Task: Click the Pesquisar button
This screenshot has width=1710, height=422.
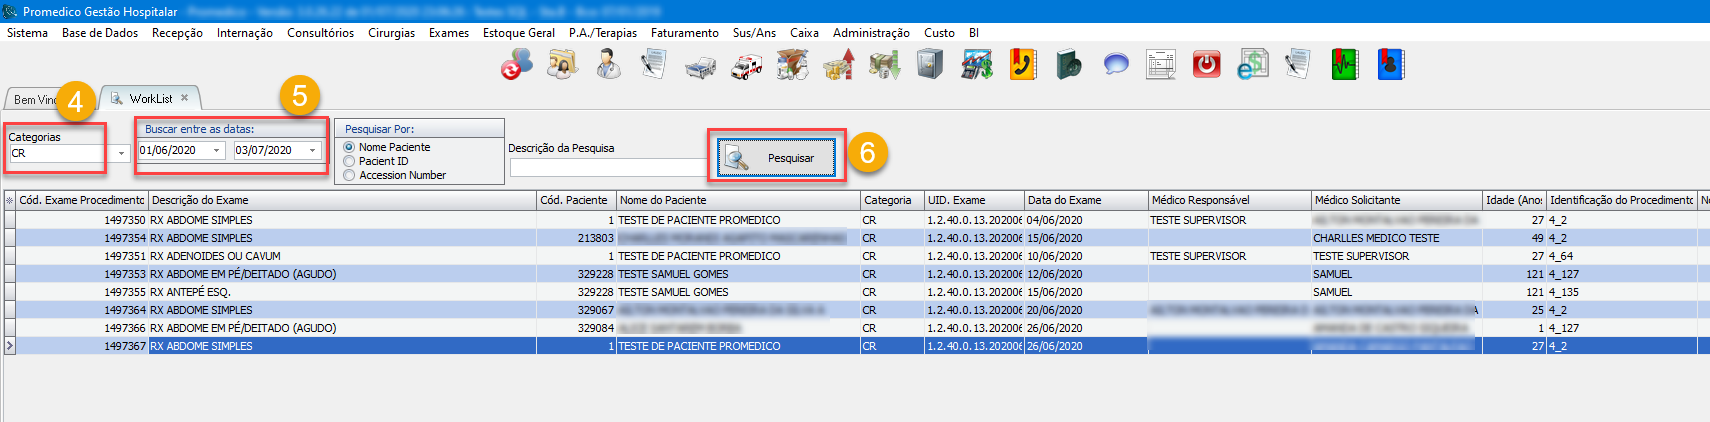Action: point(777,158)
